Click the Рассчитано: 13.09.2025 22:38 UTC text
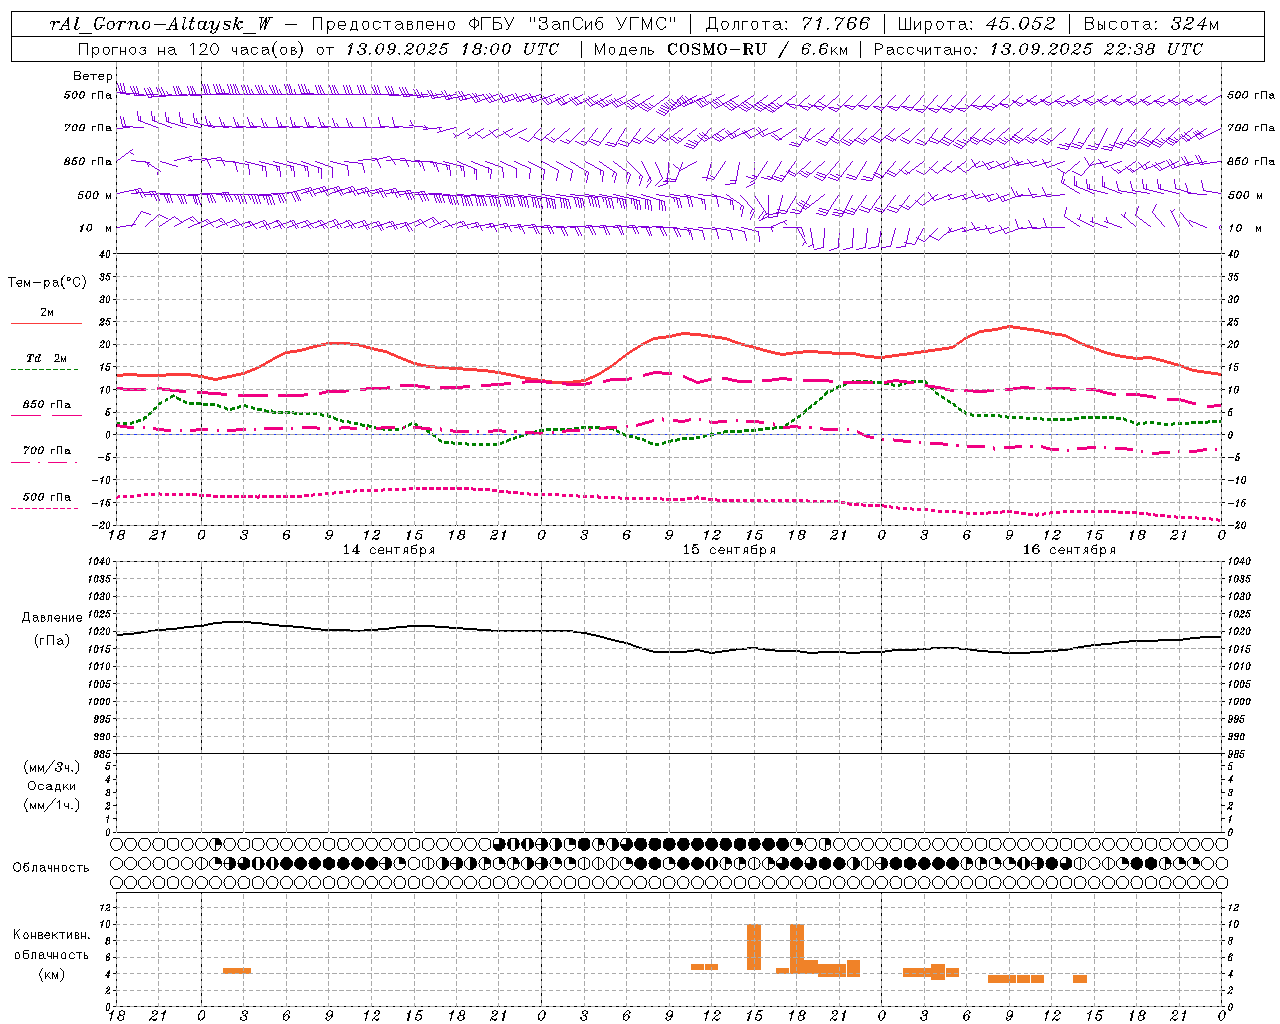 tap(1038, 49)
